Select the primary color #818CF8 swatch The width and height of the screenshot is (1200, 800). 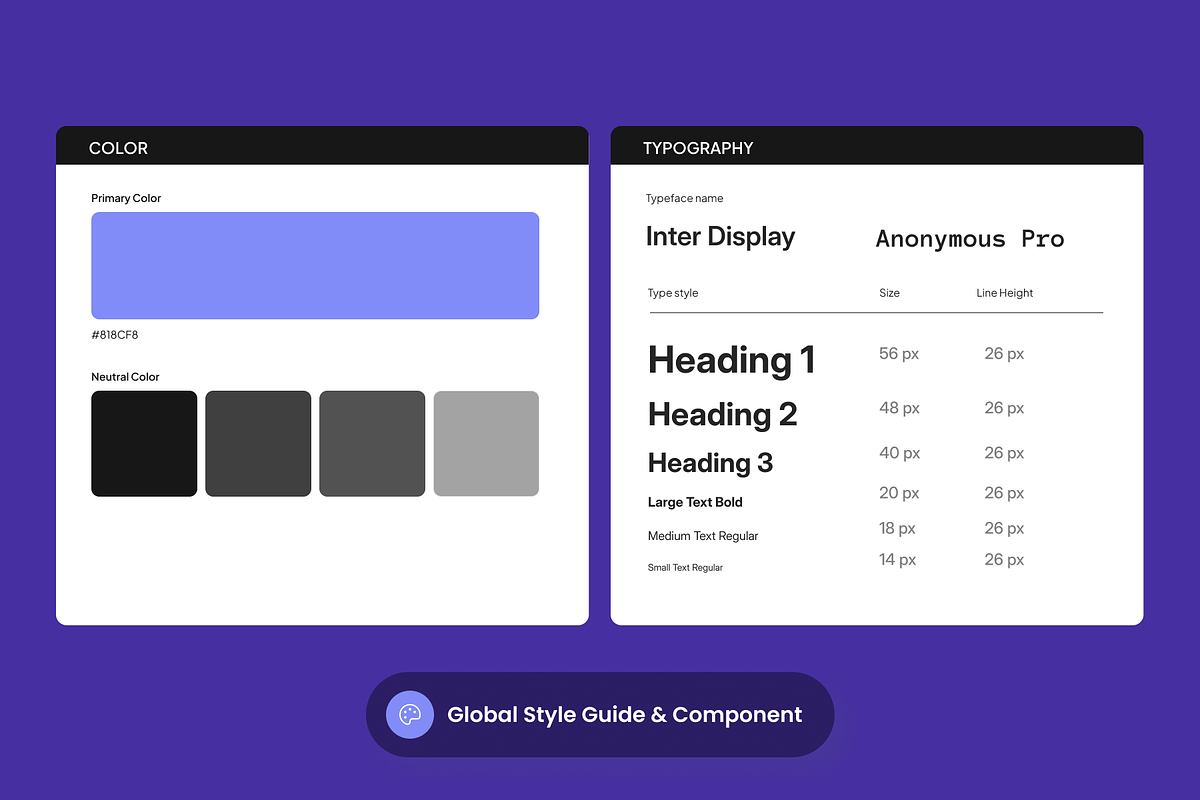point(315,265)
